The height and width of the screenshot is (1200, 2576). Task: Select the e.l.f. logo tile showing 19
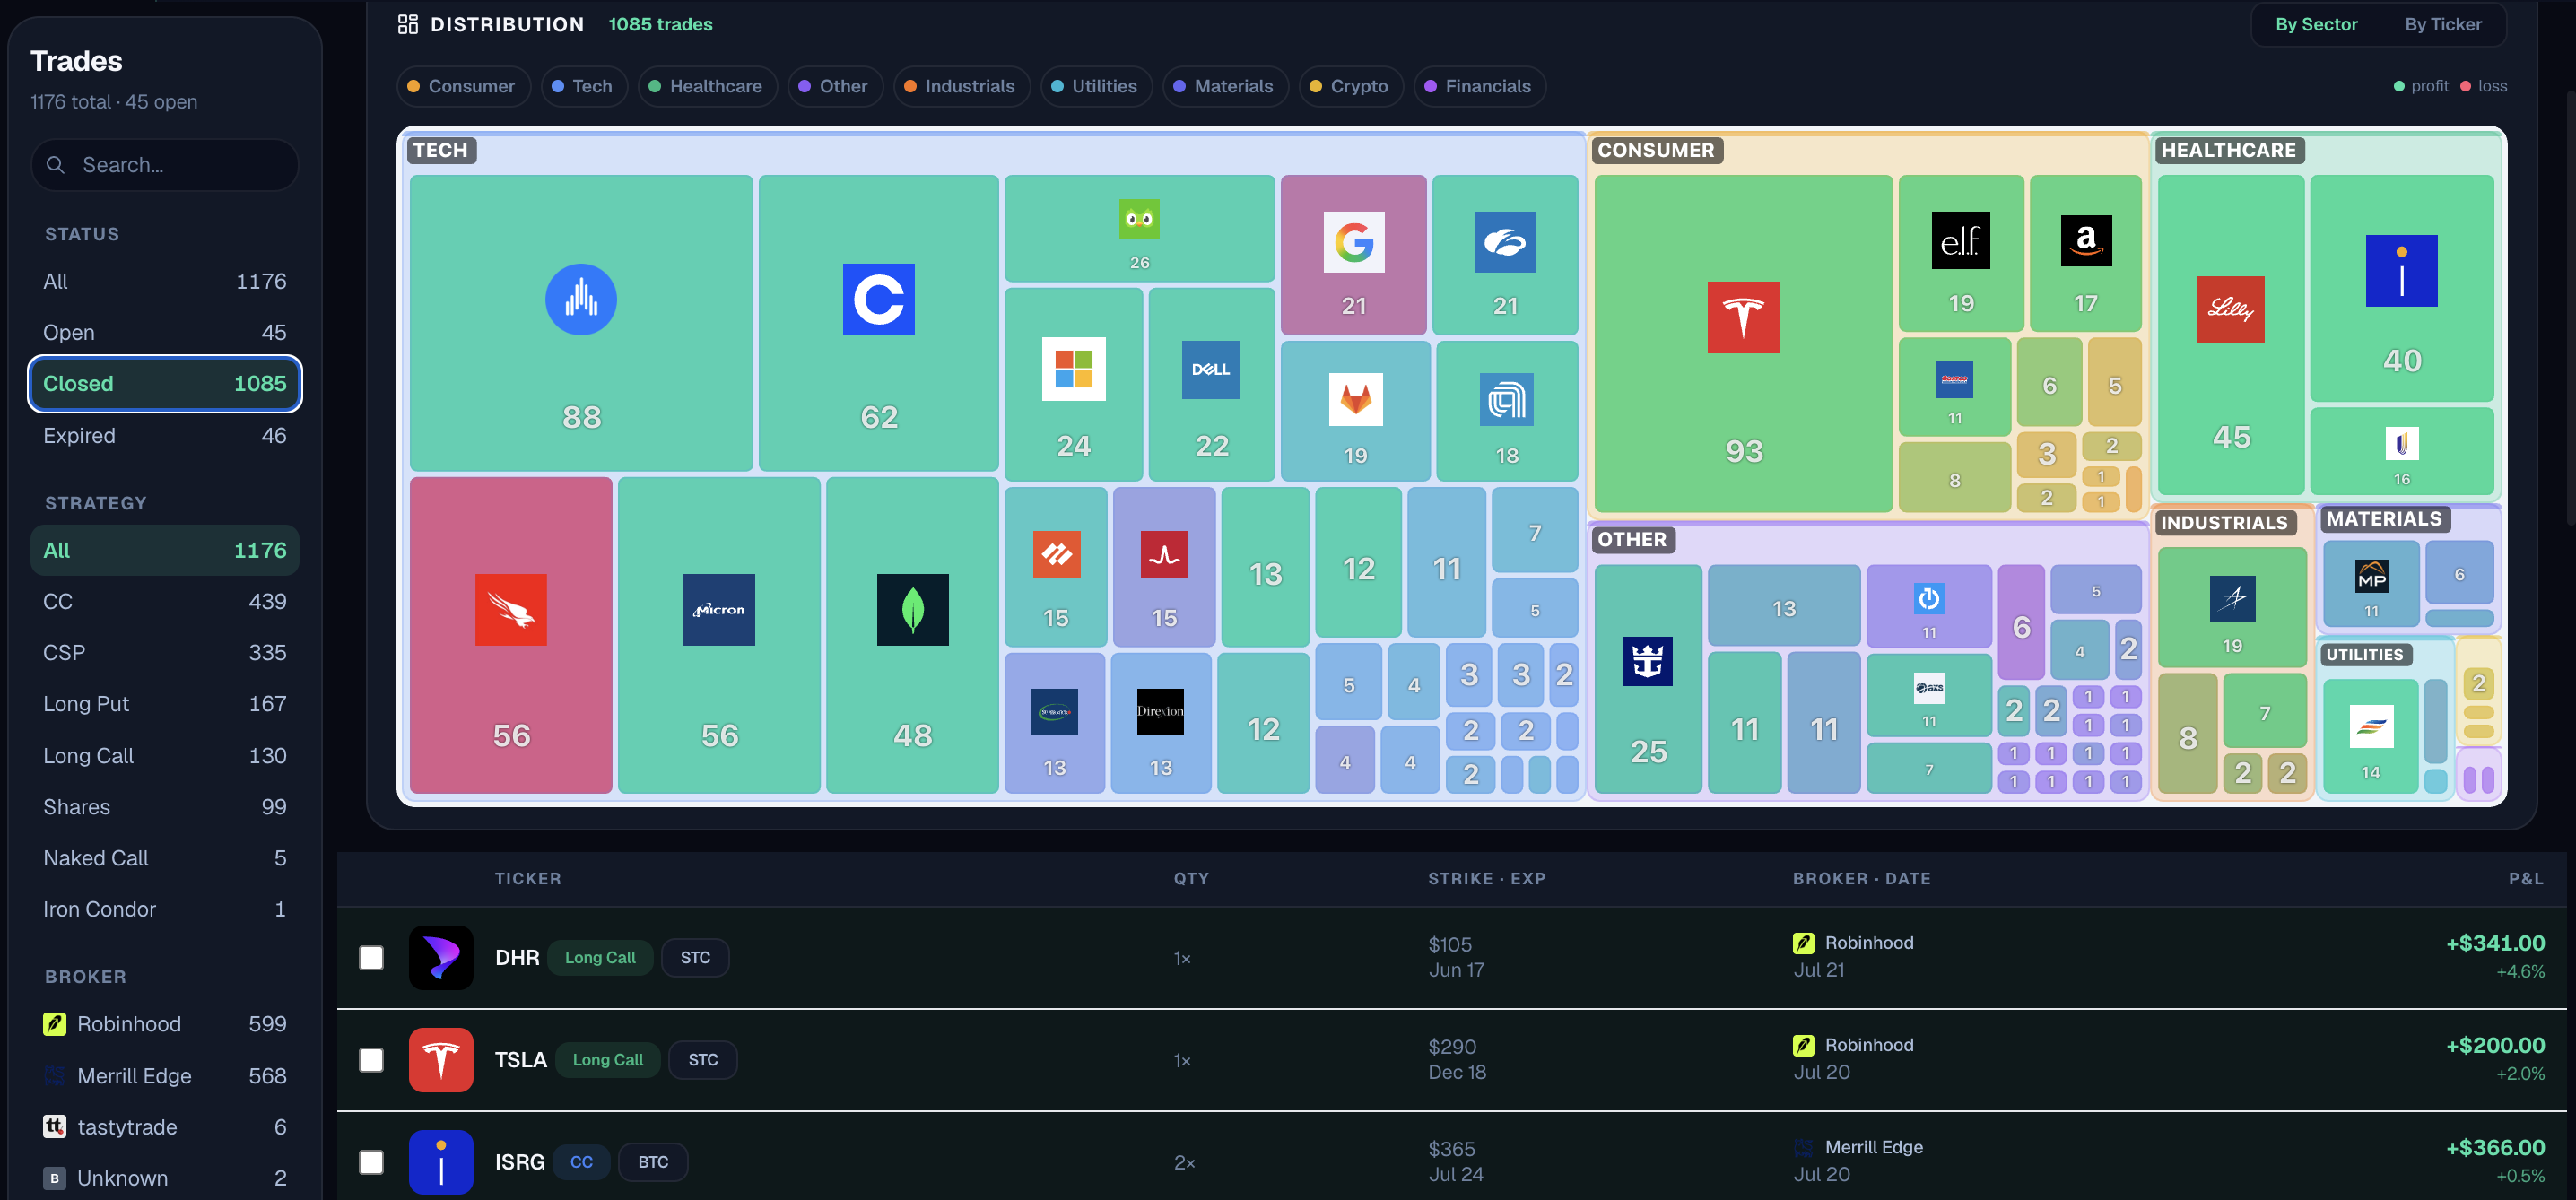pyautogui.click(x=1960, y=253)
